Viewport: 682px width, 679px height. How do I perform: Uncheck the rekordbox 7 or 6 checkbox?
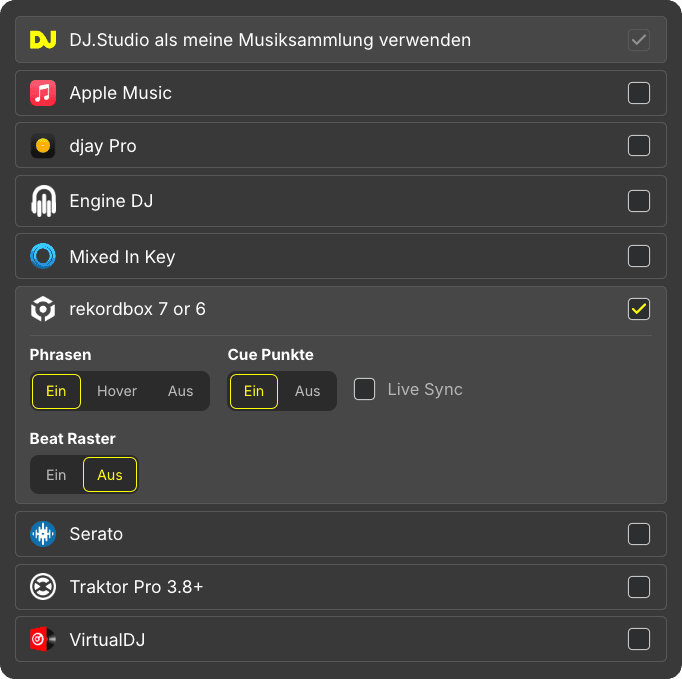(x=639, y=309)
